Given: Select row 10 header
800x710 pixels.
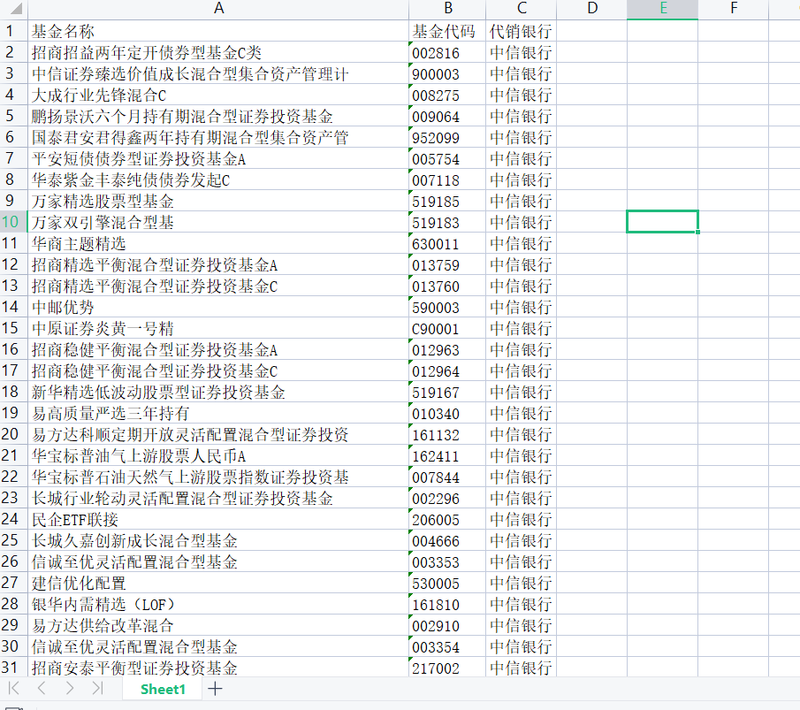Looking at the screenshot, I should (14, 222).
